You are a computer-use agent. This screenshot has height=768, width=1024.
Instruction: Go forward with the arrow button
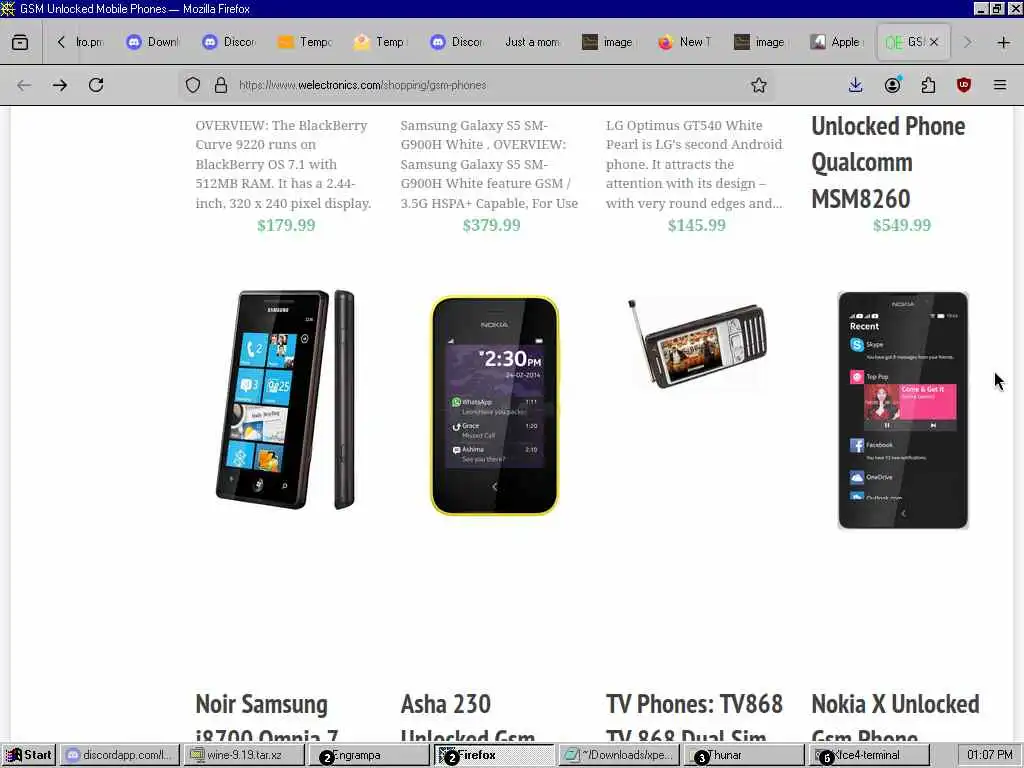pyautogui.click(x=60, y=85)
